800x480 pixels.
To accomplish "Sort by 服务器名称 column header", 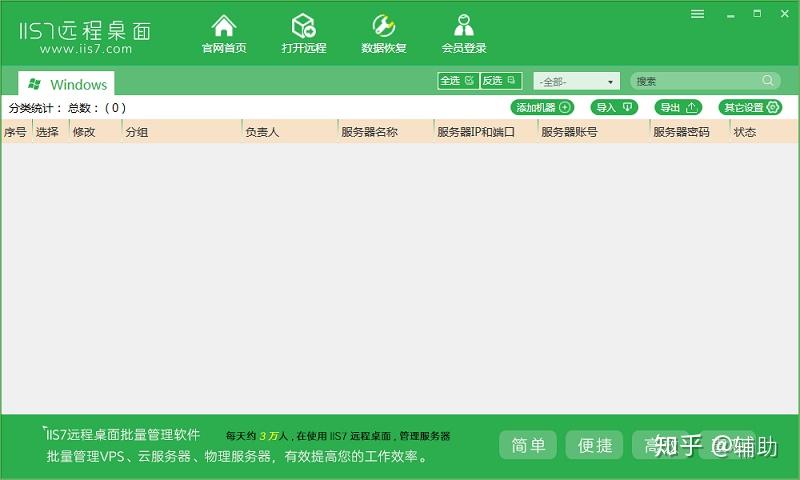I will point(386,132).
